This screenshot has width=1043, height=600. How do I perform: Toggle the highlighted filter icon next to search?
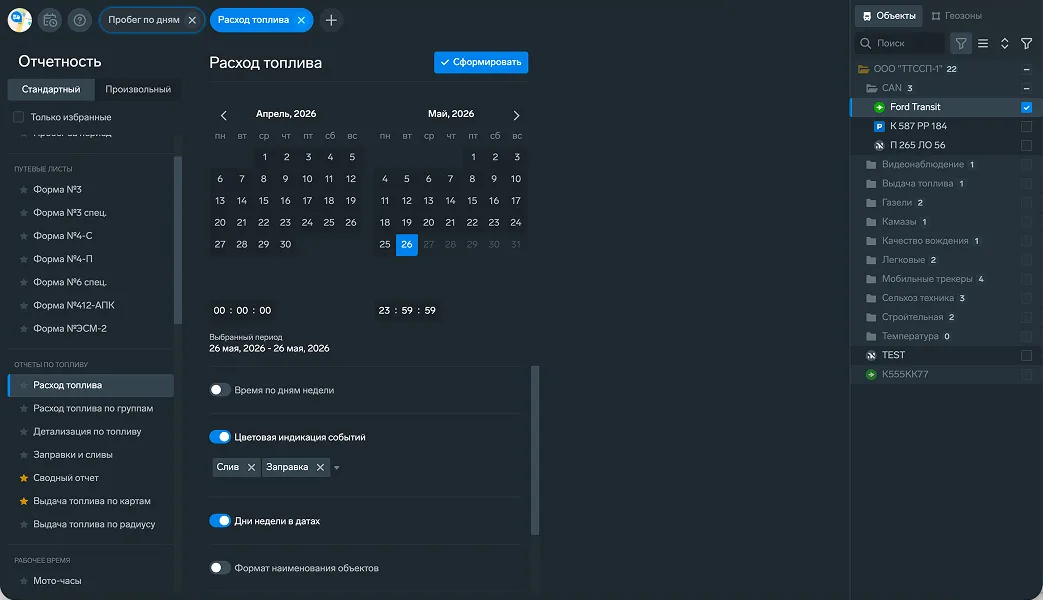pyautogui.click(x=961, y=43)
